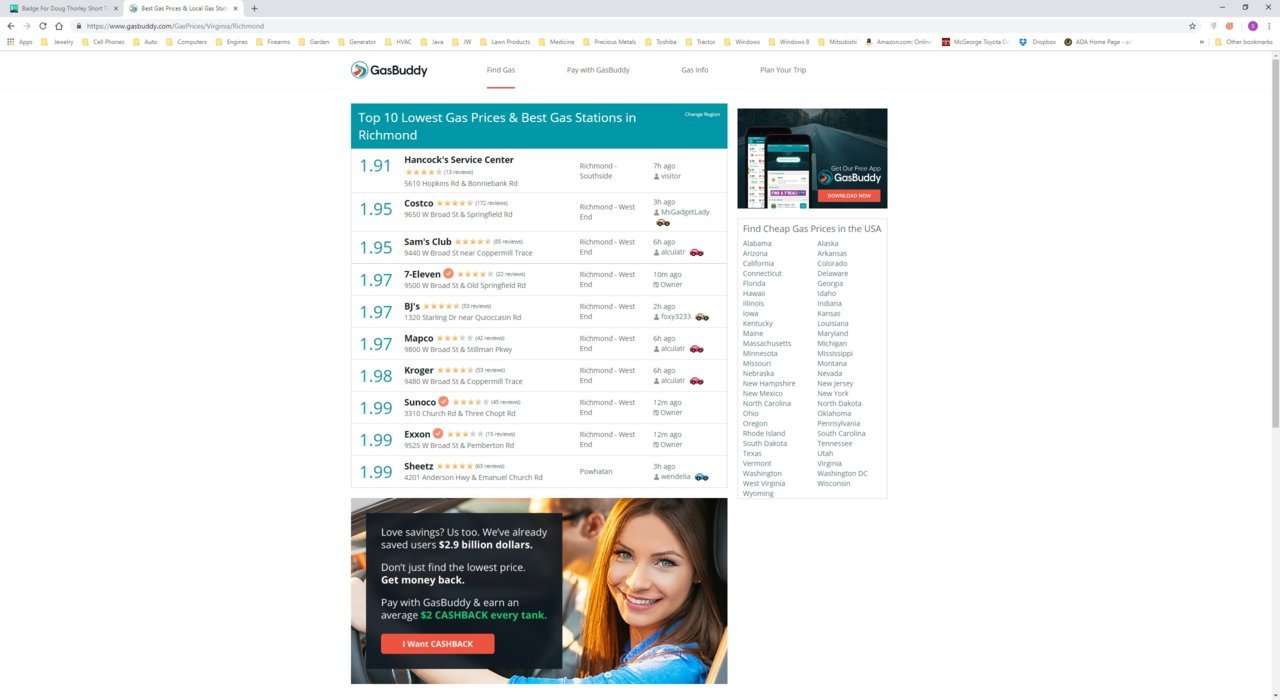Screen dimensions: 1280x700
Task: Click the blue car icon beside wendelia
Action: pyautogui.click(x=702, y=477)
